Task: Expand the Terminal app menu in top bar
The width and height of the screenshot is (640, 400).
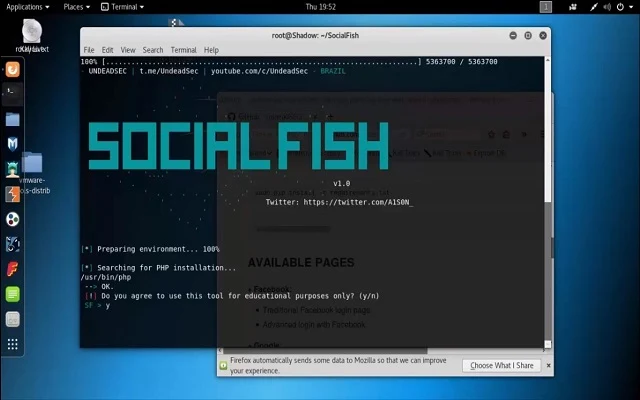Action: (122, 7)
